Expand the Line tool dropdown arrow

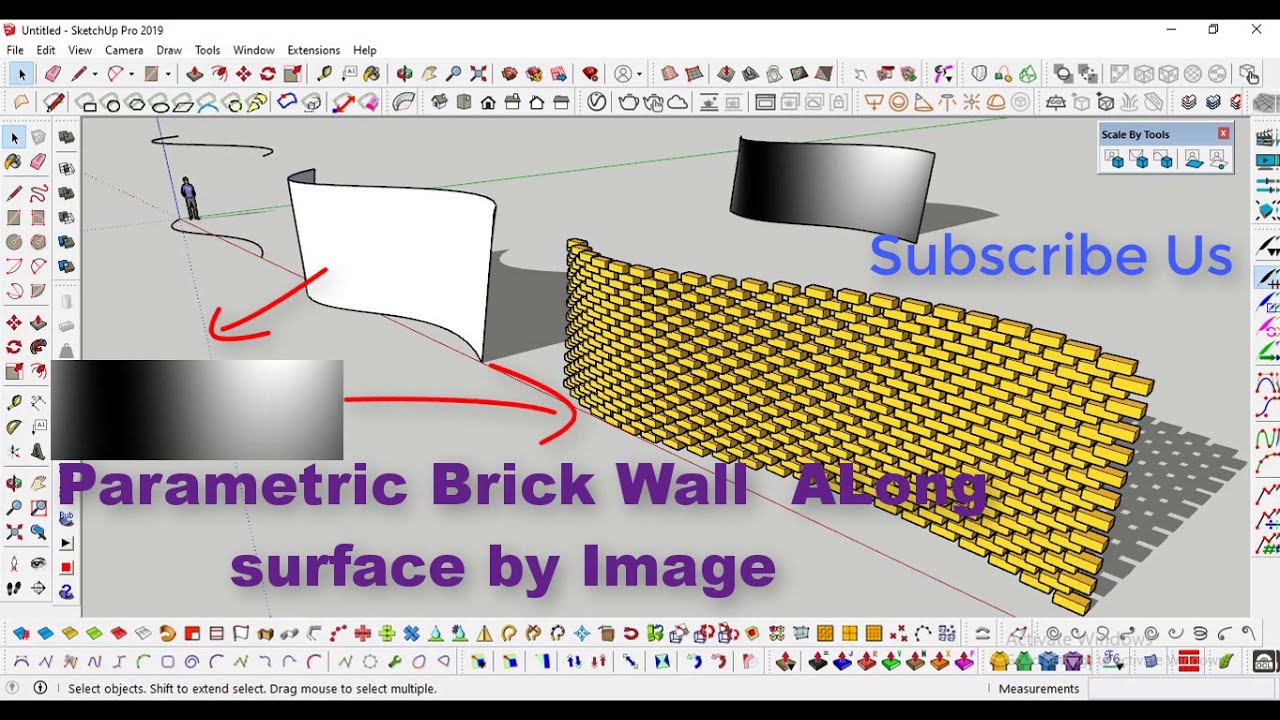tap(95, 74)
